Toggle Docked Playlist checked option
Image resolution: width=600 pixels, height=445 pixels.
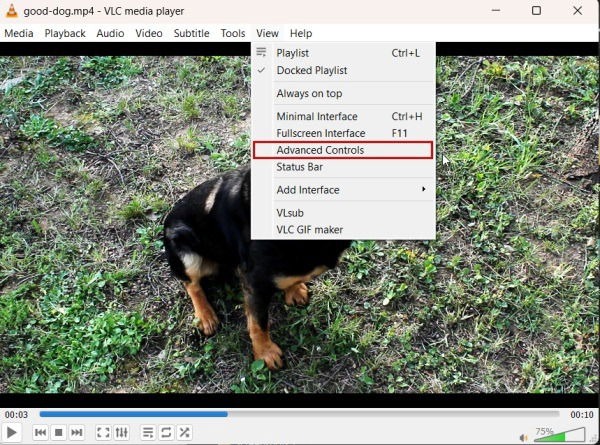(312, 70)
